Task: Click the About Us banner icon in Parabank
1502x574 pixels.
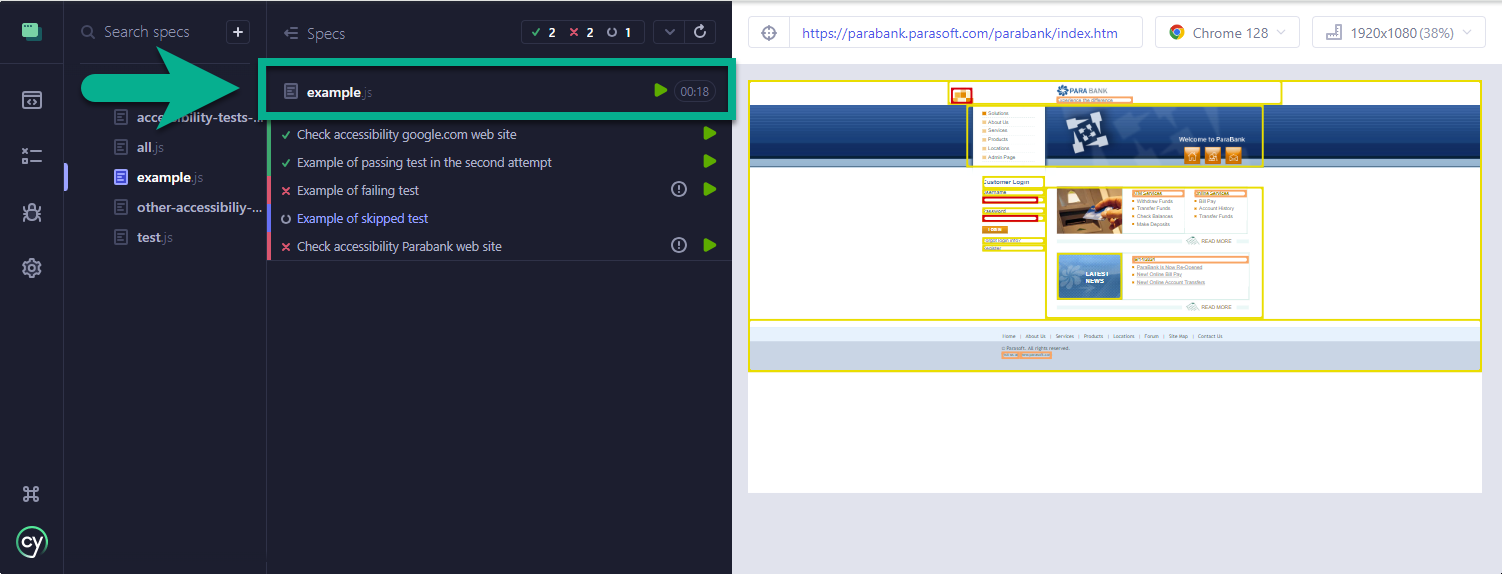Action: click(x=1212, y=156)
